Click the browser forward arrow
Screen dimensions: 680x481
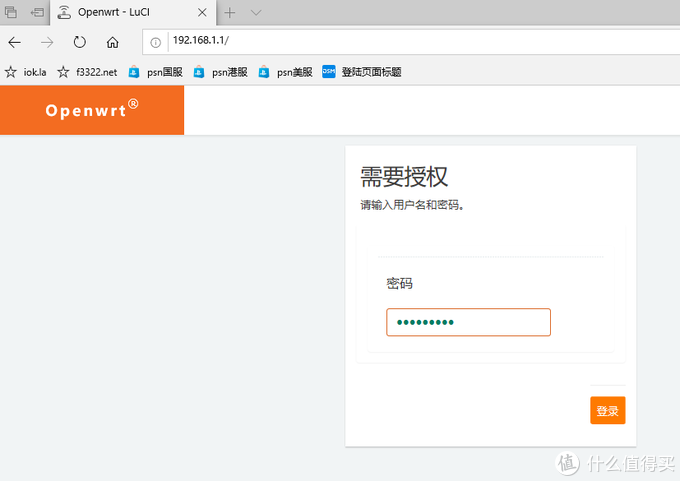[x=47, y=43]
